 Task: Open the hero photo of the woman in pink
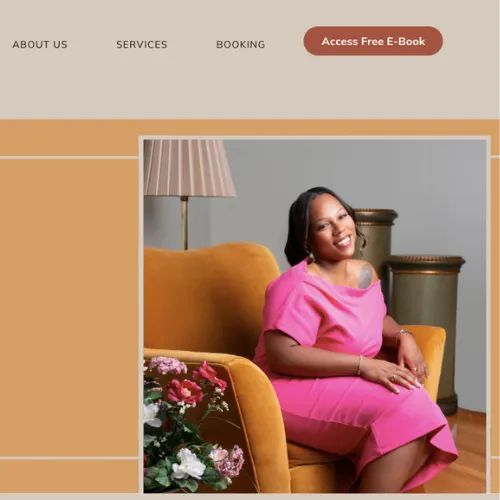tap(315, 316)
